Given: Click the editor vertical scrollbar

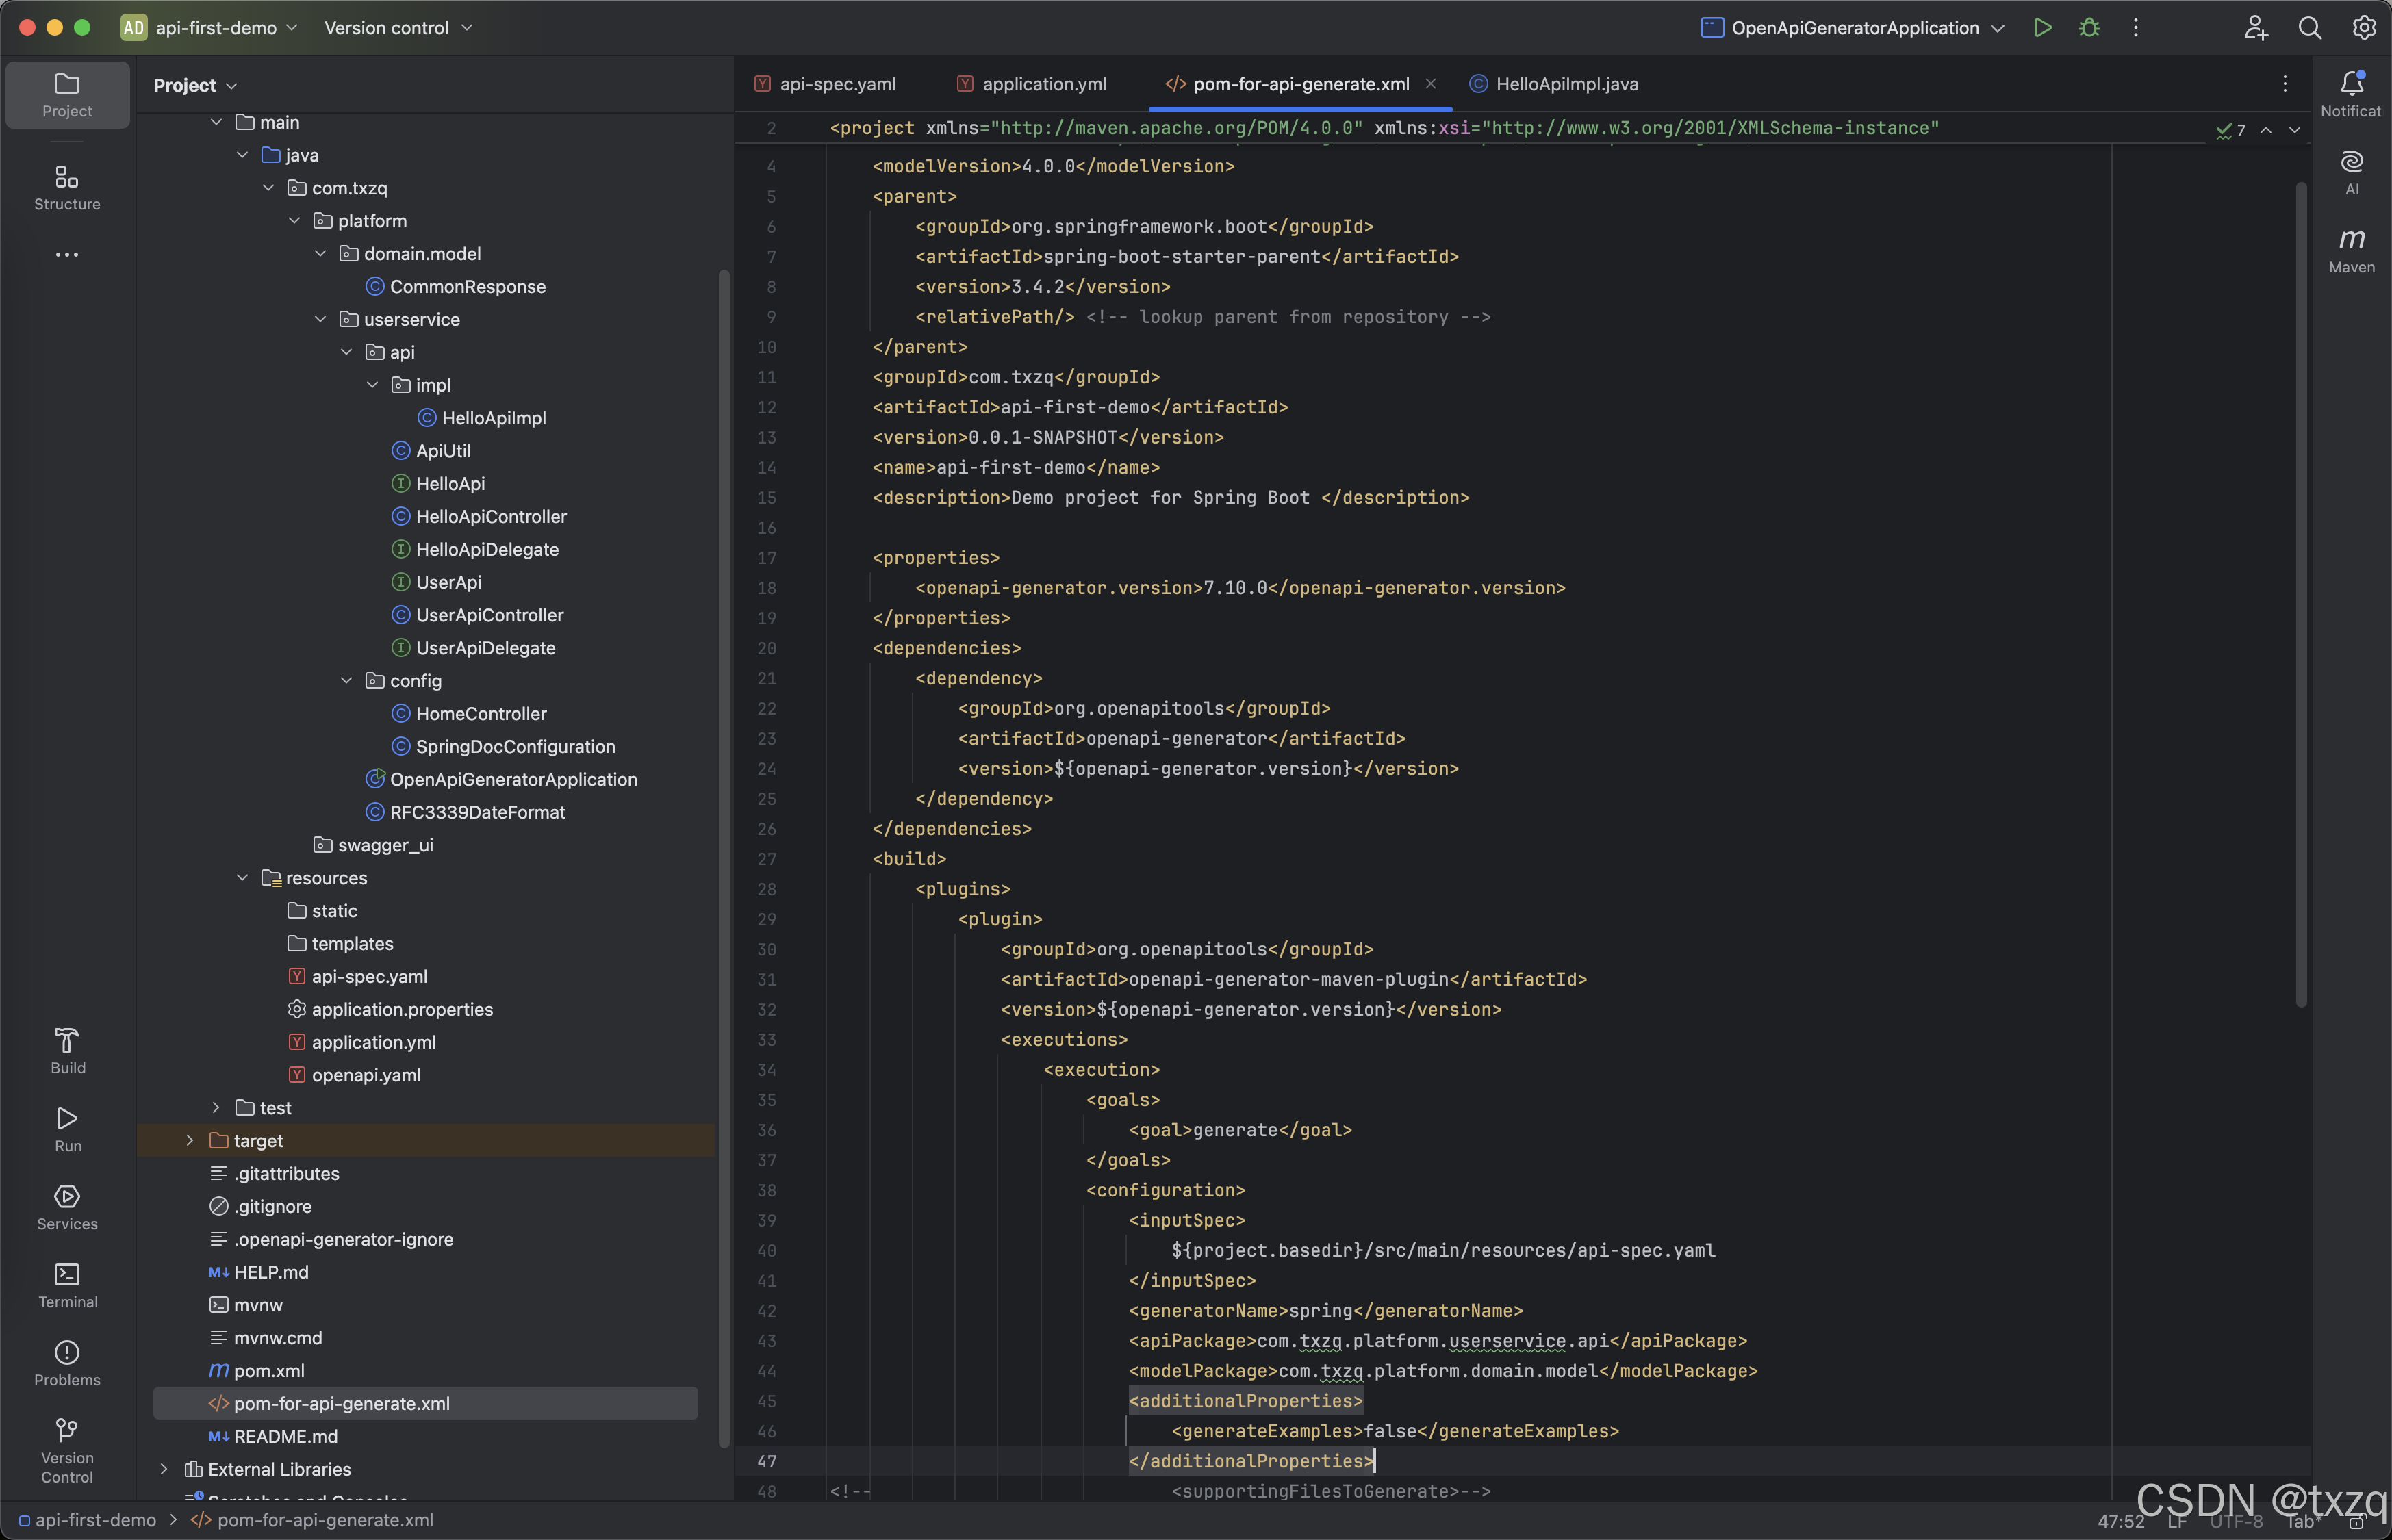Looking at the screenshot, I should (x=2300, y=595).
